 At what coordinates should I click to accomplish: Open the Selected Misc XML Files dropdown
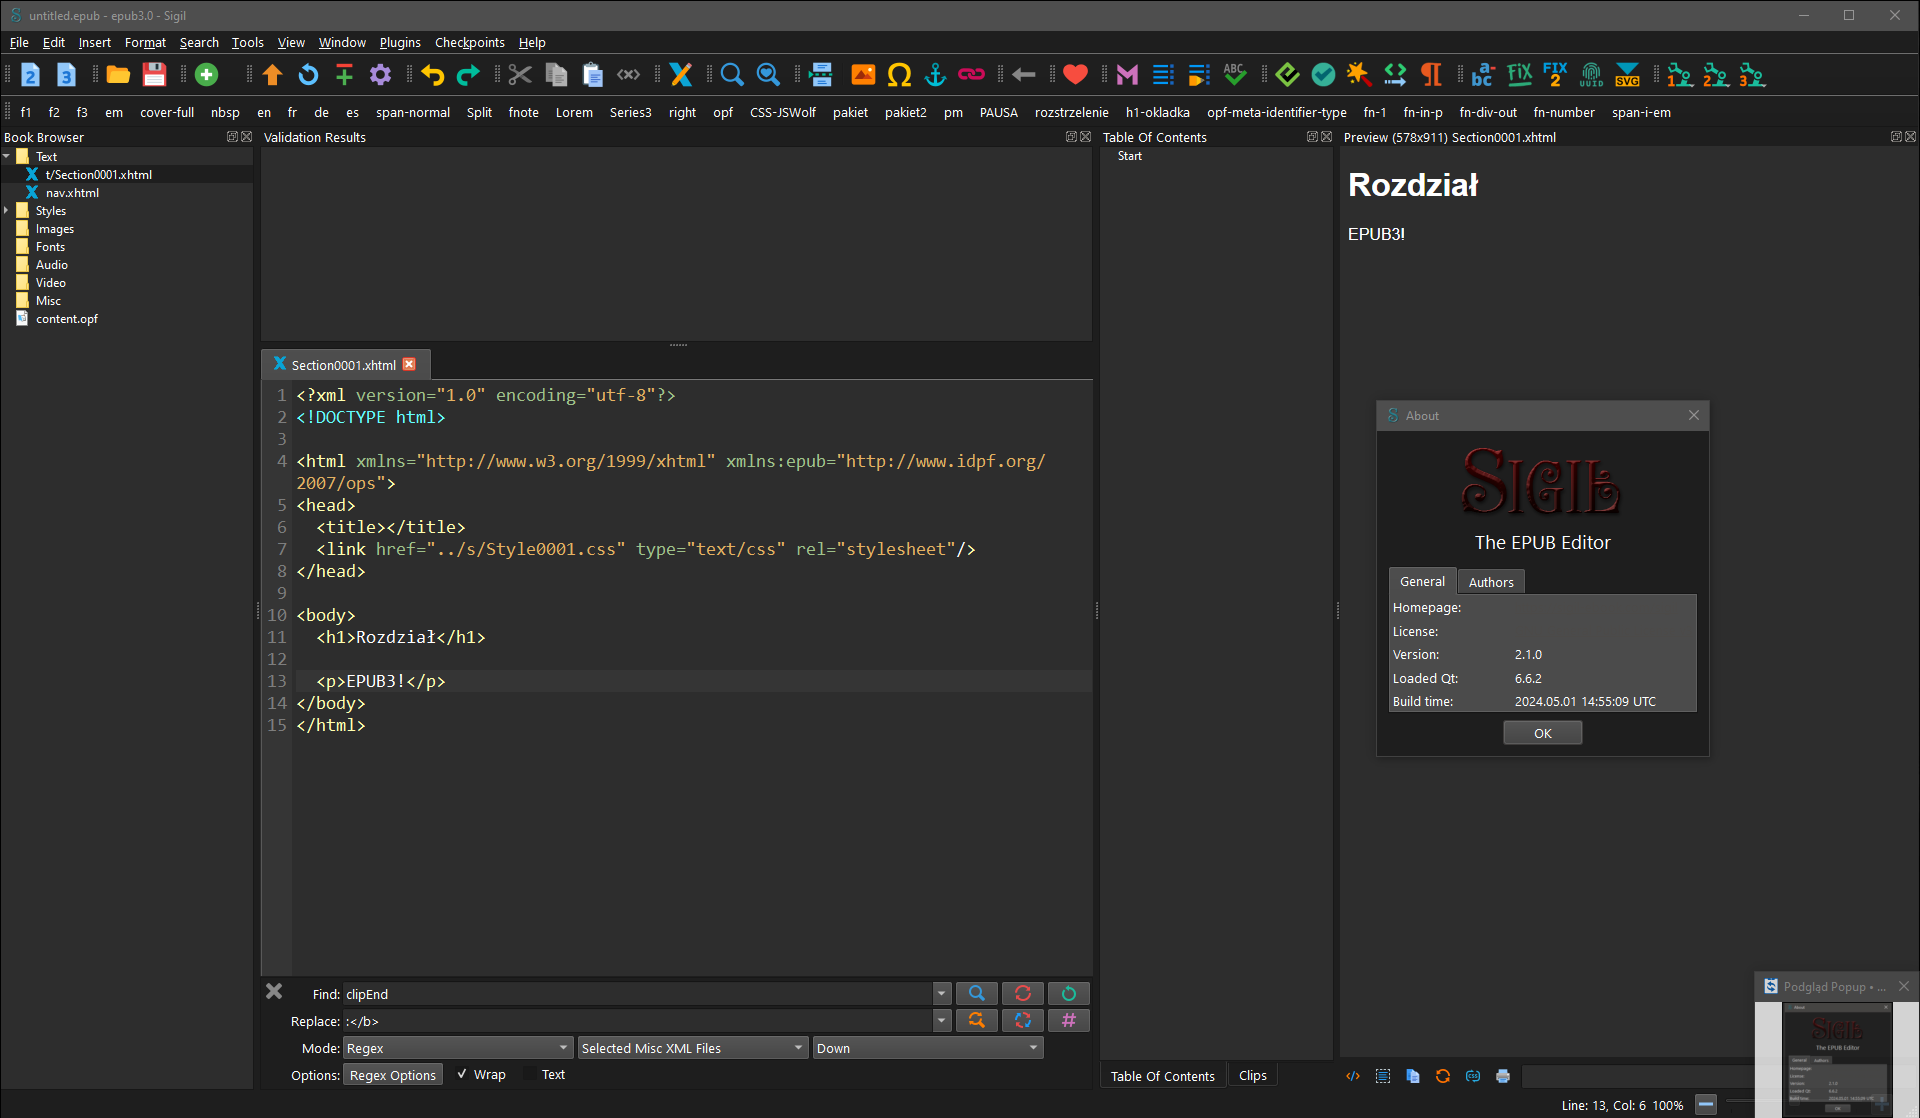692,1048
